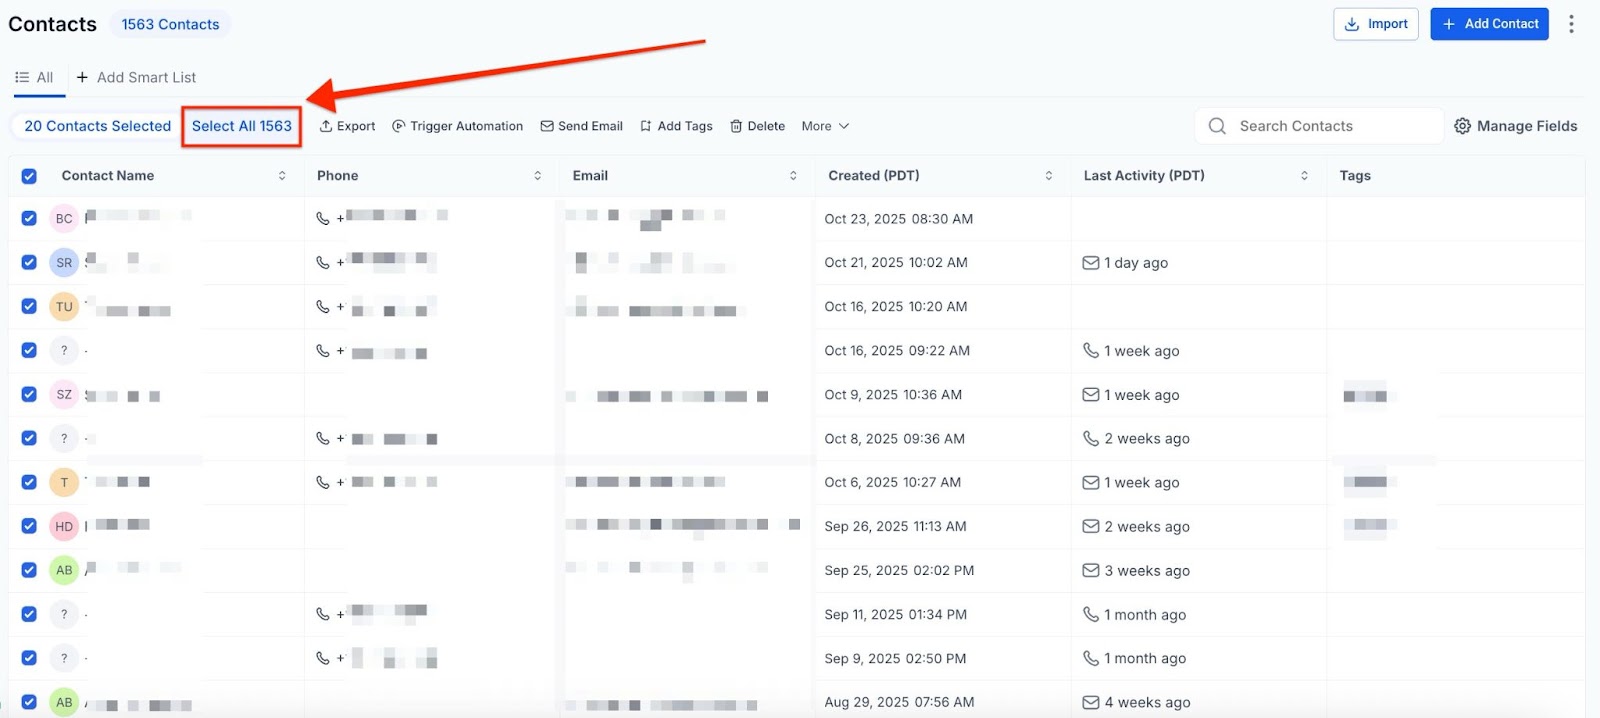The image size is (1600, 718).
Task: Open the three-dot options menu
Action: 1571,24
